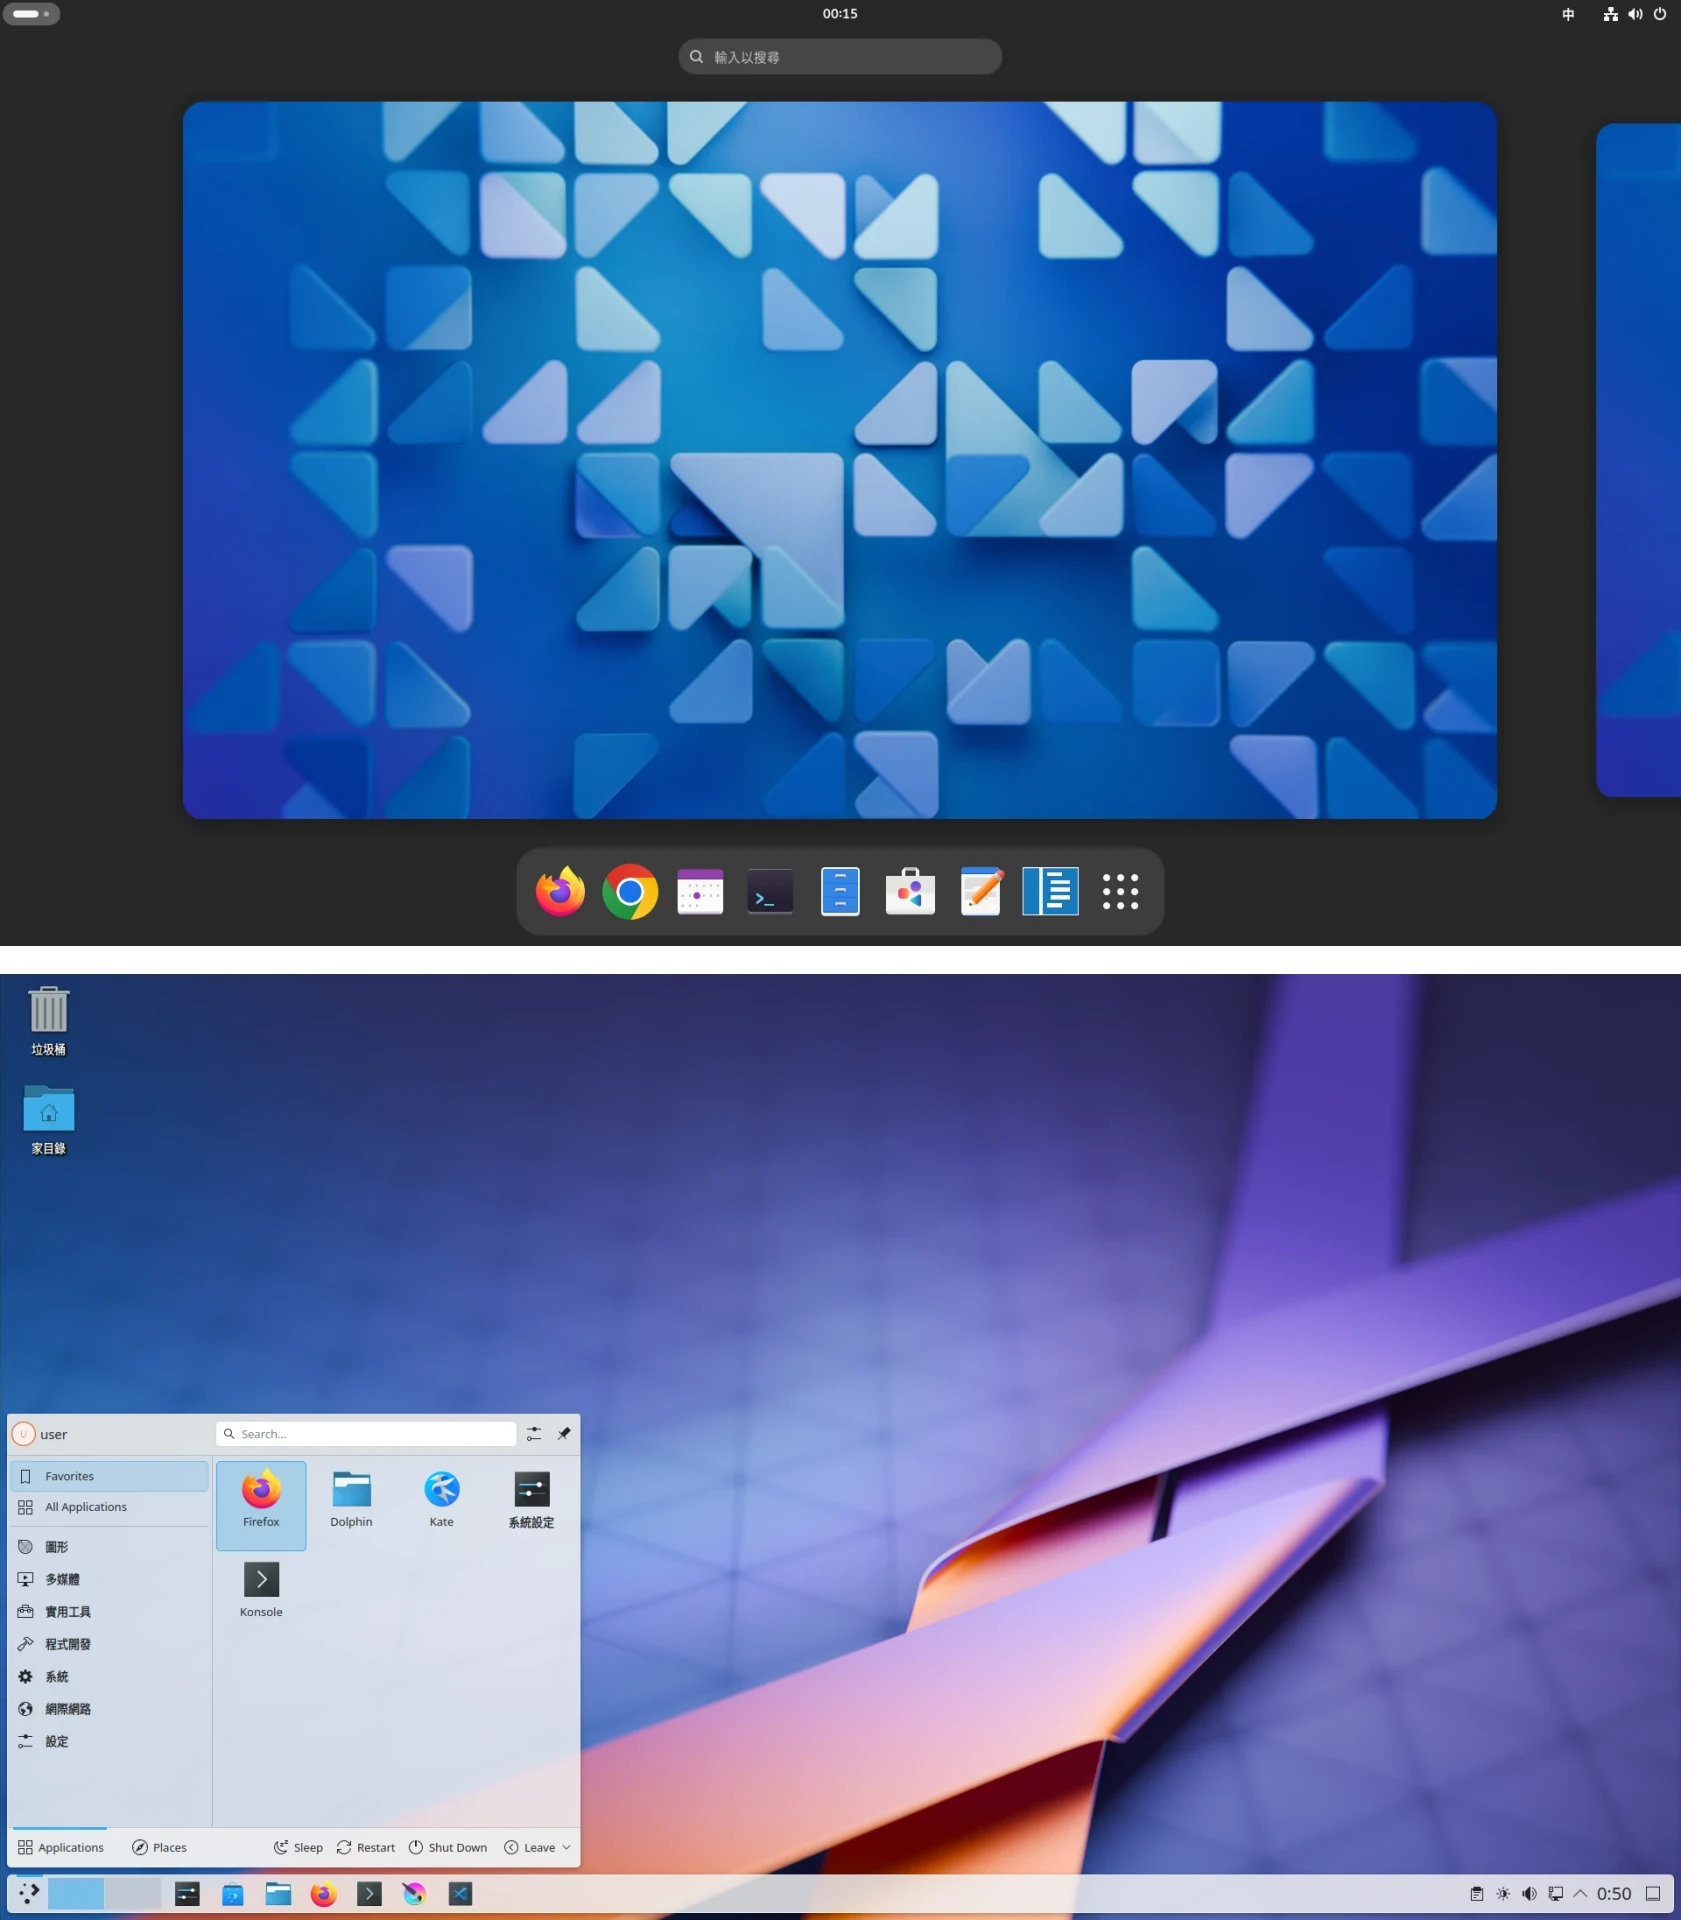
Task: Switch to the Applications tab in launcher footer
Action: [x=60, y=1847]
